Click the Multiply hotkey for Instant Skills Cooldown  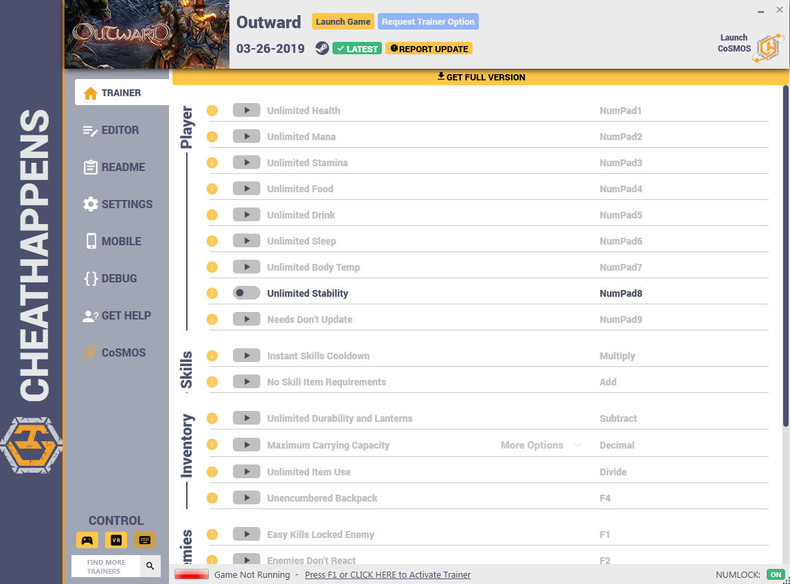click(x=617, y=356)
